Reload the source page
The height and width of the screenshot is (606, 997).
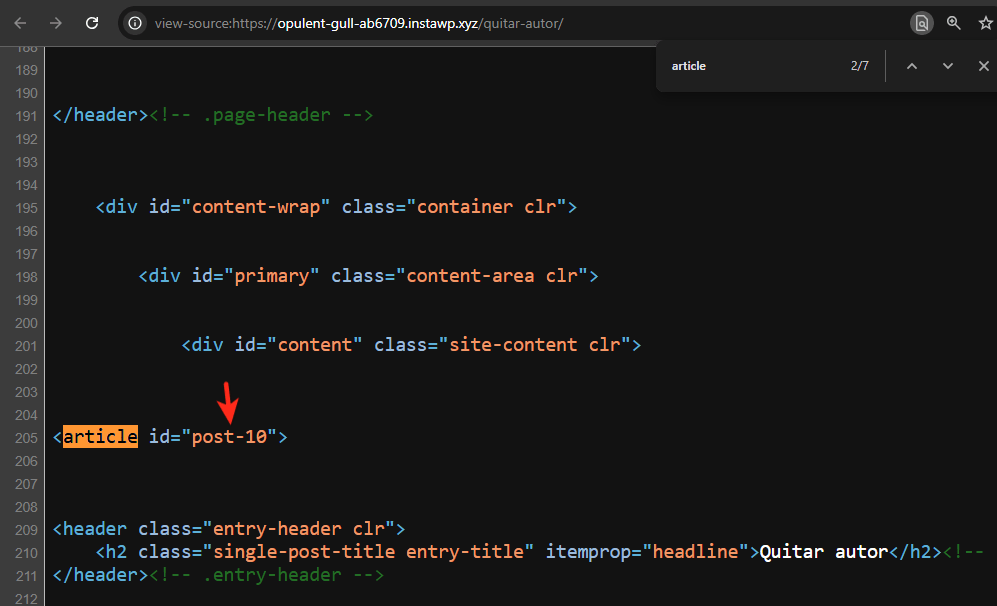tap(91, 22)
